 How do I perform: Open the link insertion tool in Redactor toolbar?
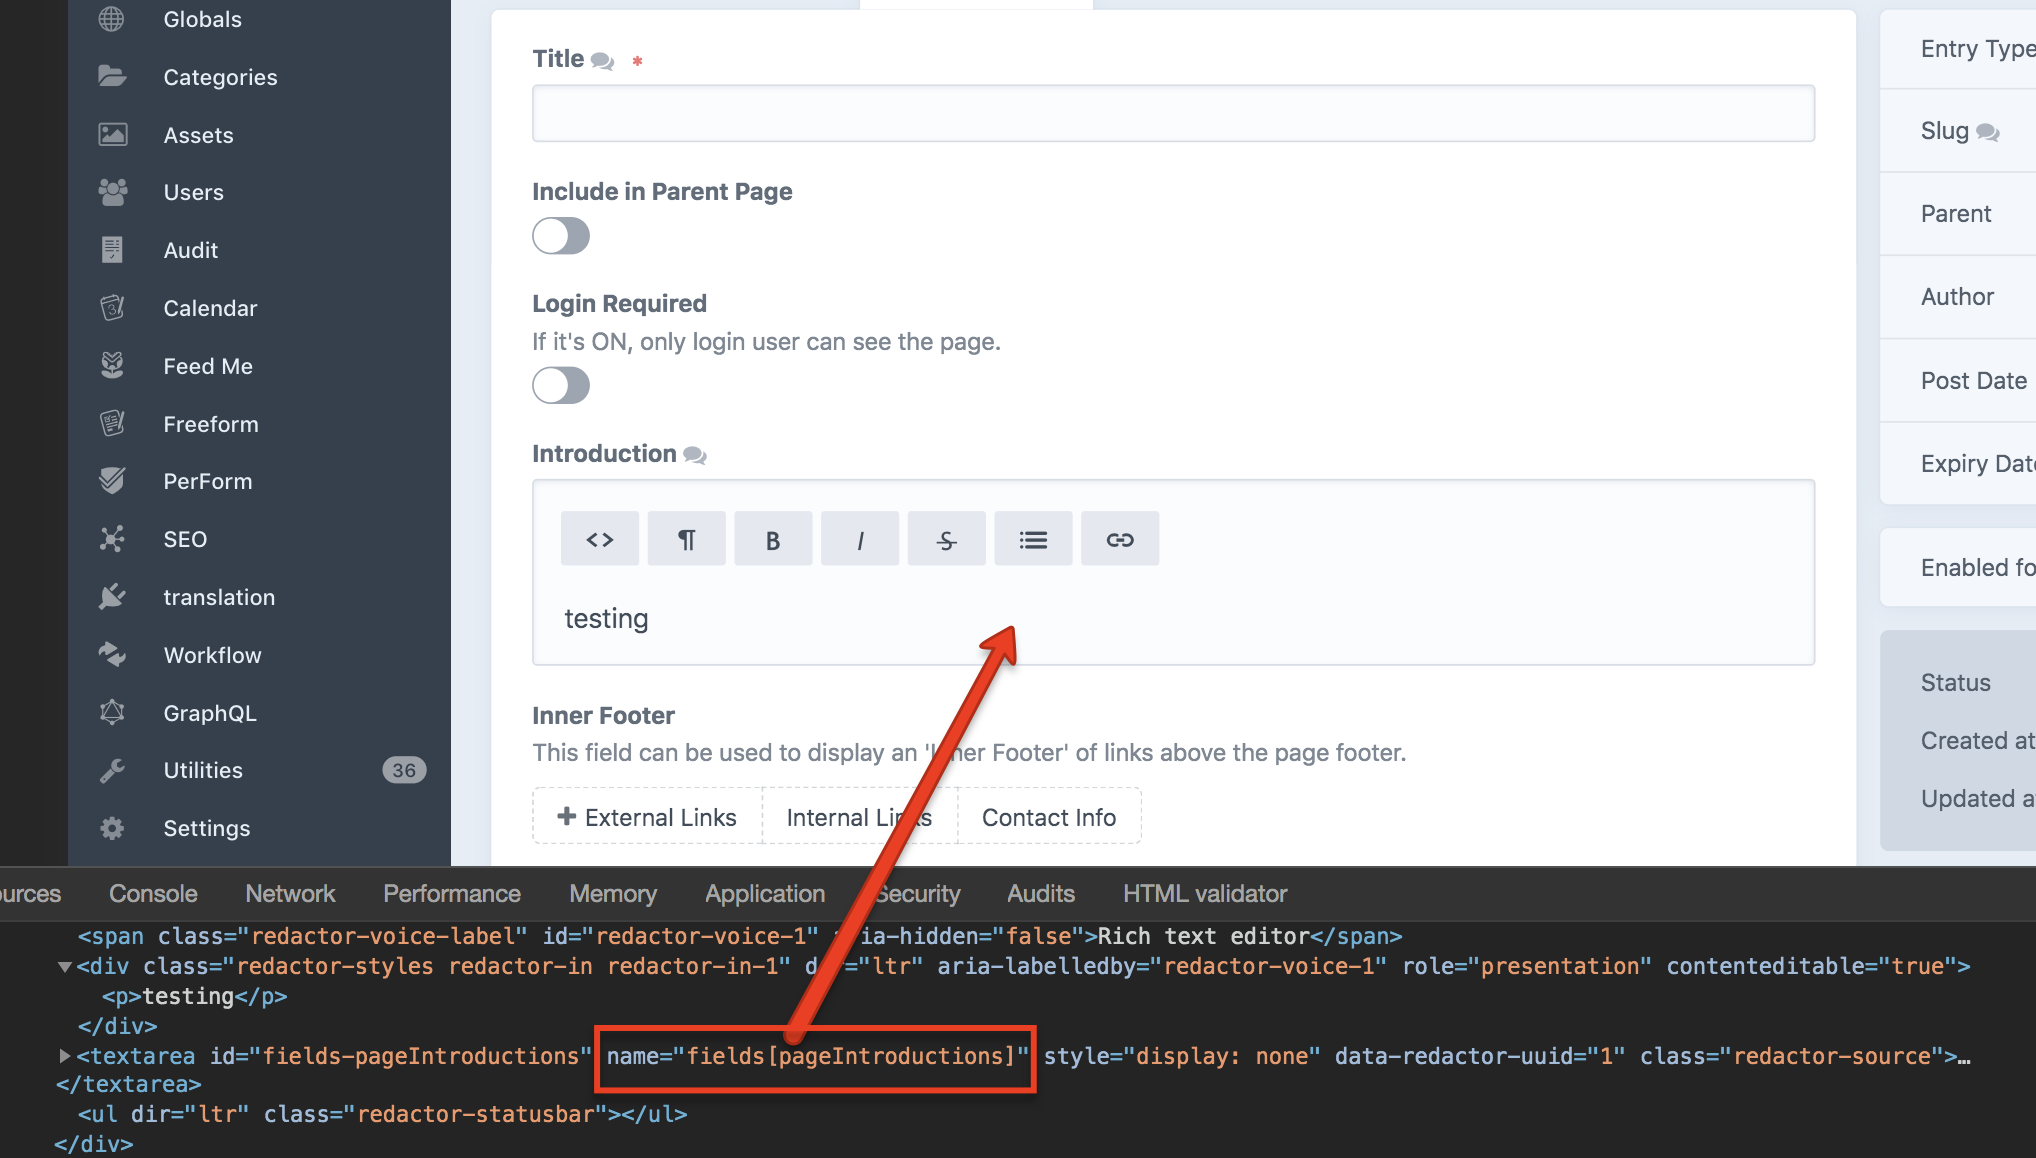tap(1119, 538)
